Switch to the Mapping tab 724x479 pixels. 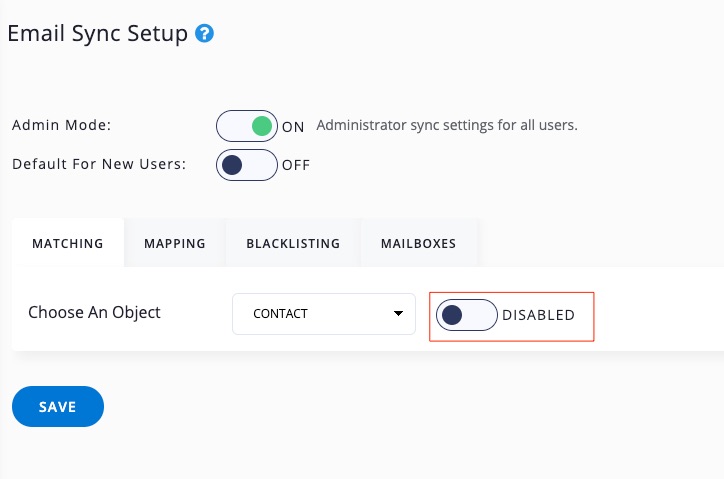click(x=175, y=243)
